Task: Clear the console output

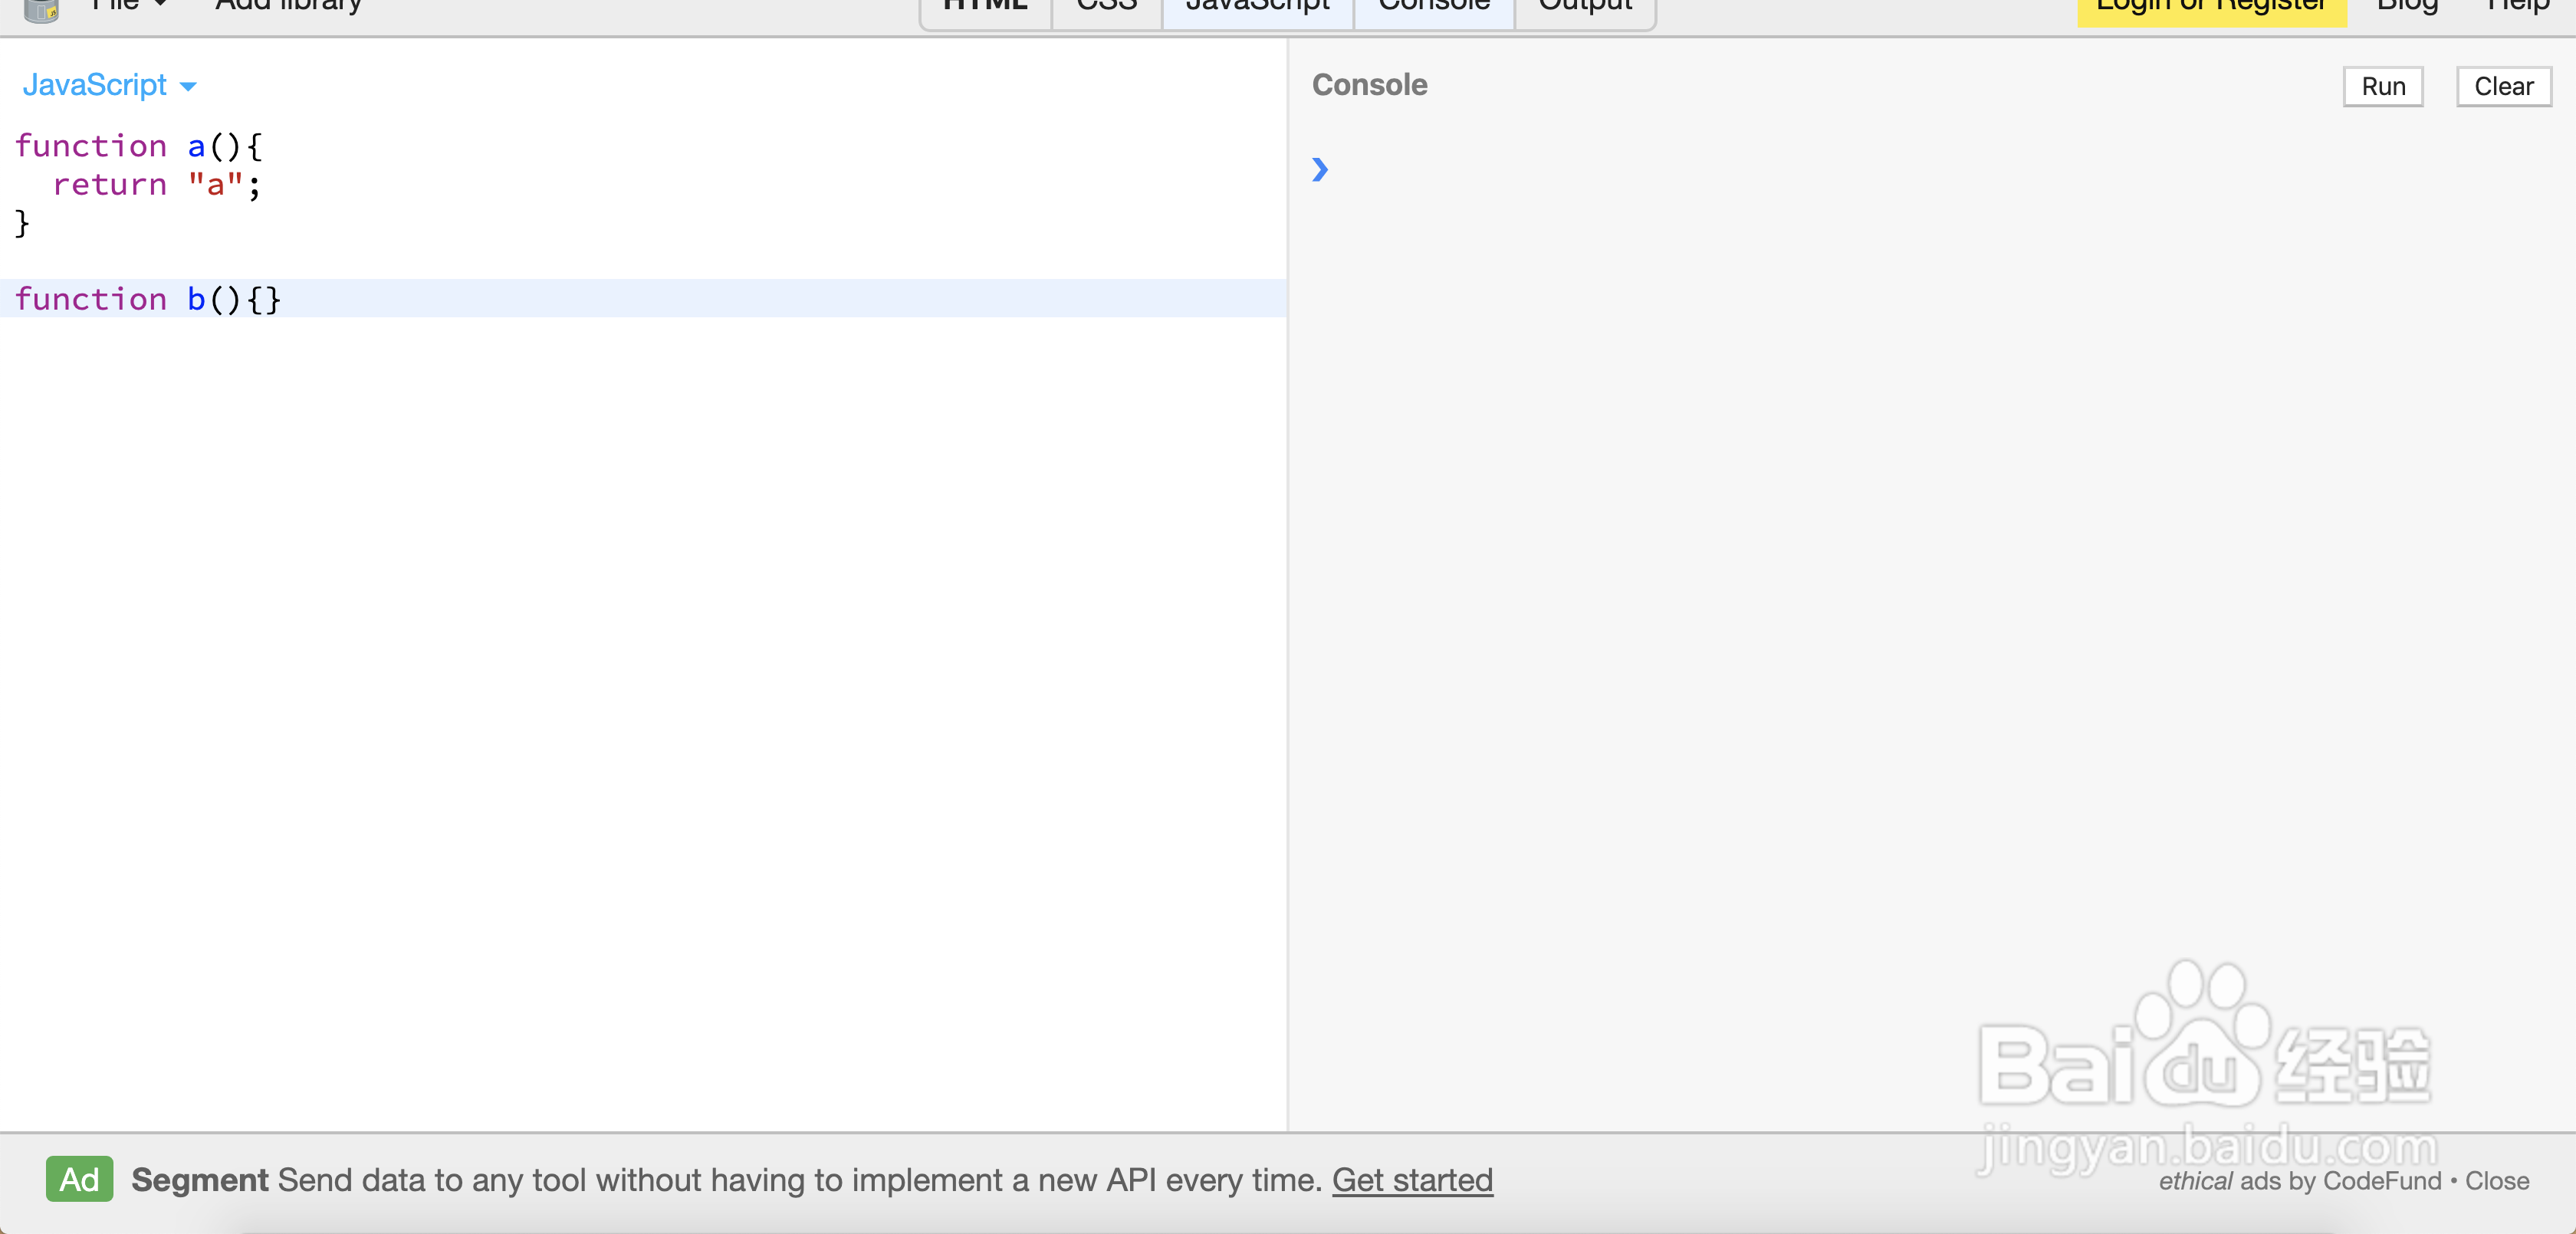Action: [x=2503, y=87]
